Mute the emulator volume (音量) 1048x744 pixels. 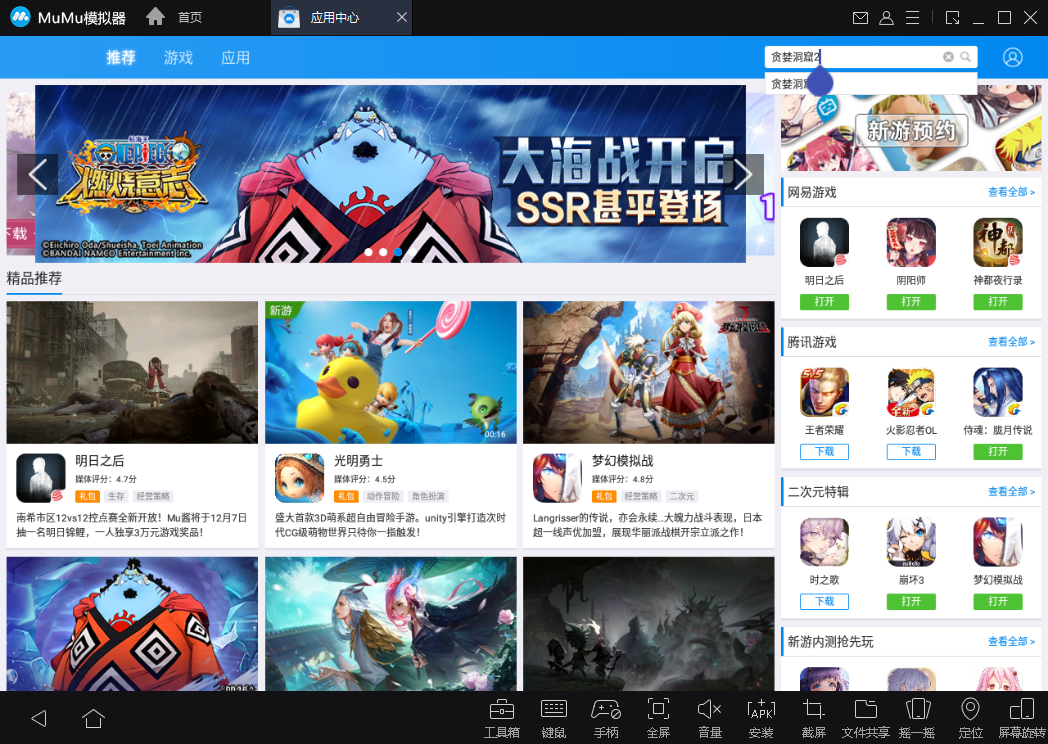click(x=709, y=718)
